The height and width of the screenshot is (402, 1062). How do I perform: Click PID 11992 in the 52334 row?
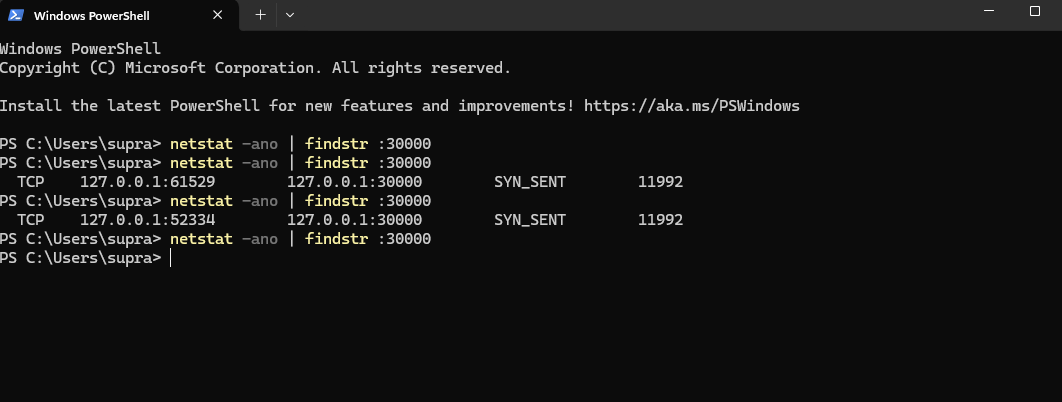[660, 219]
